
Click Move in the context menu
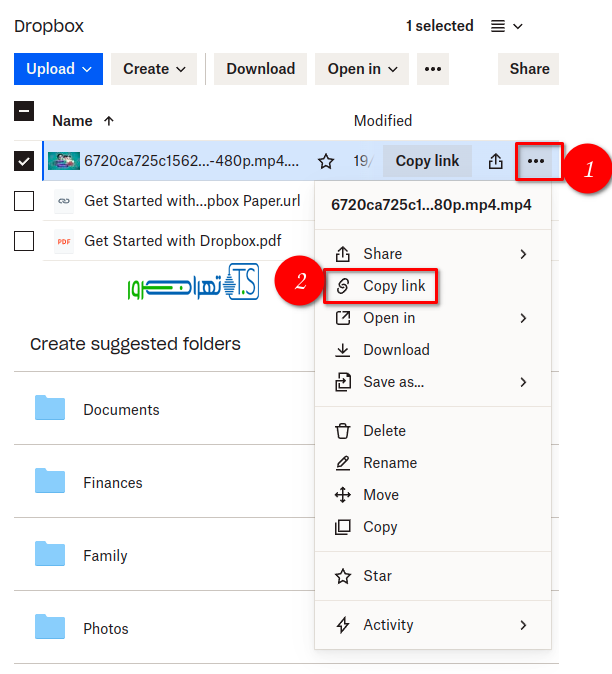click(380, 495)
